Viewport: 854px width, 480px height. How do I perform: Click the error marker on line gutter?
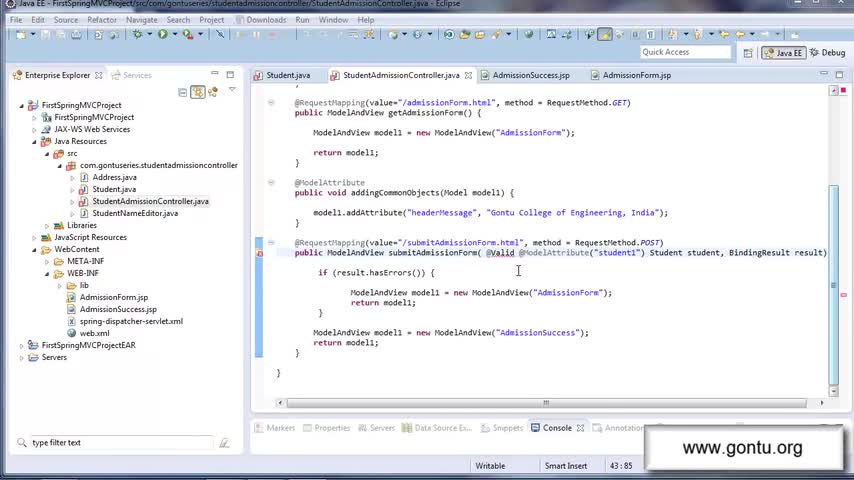tap(259, 253)
